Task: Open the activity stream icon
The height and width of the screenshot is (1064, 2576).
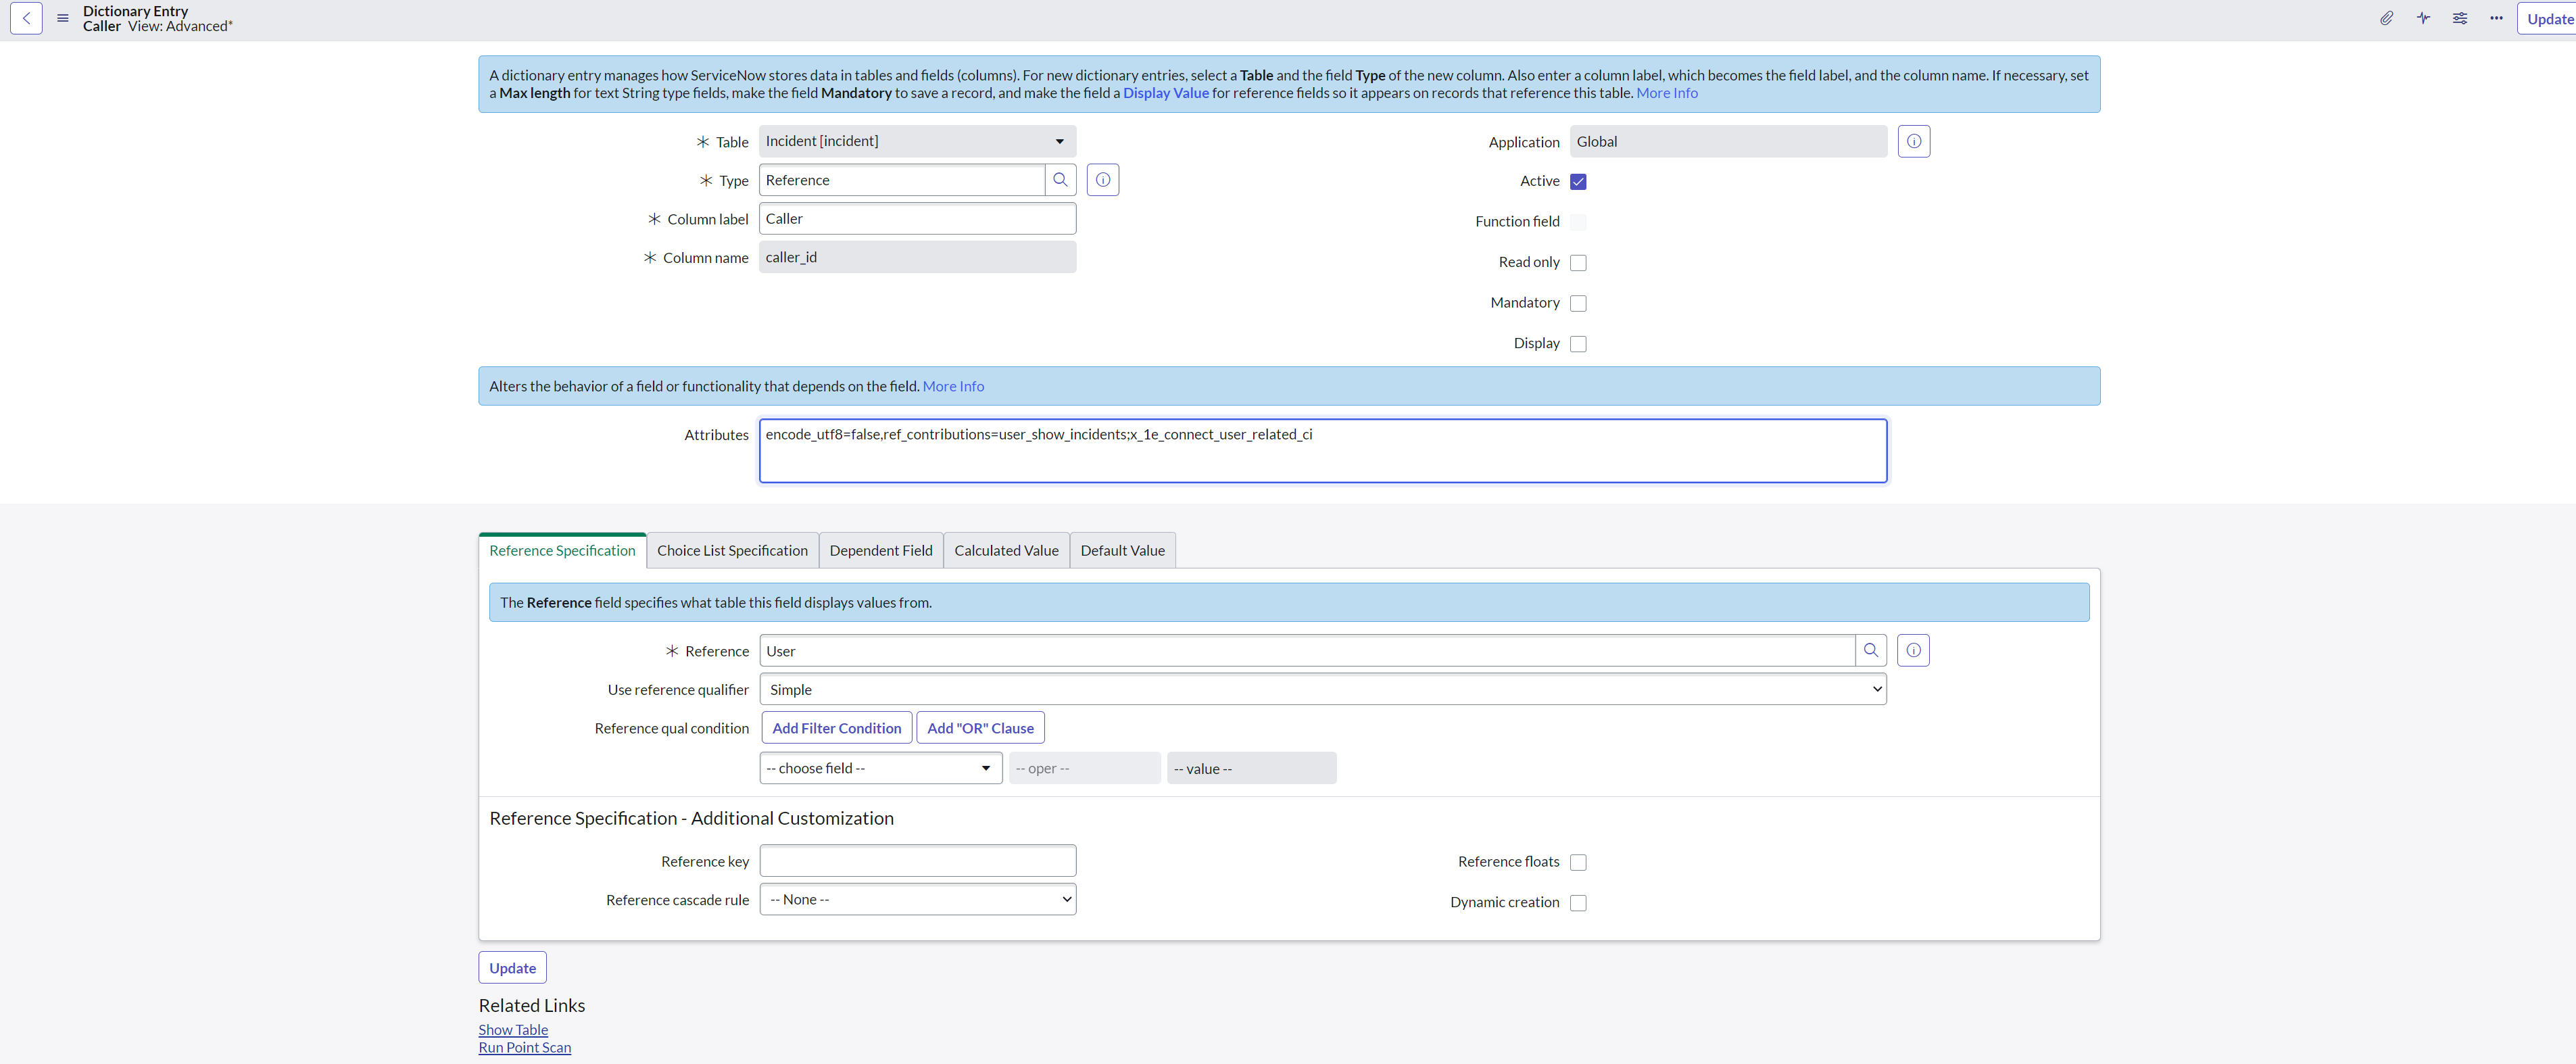Action: point(2423,18)
